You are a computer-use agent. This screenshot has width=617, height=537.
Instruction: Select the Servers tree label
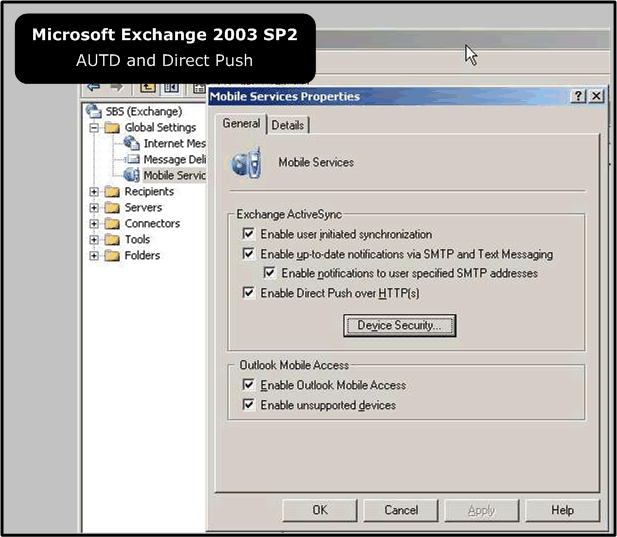143,207
